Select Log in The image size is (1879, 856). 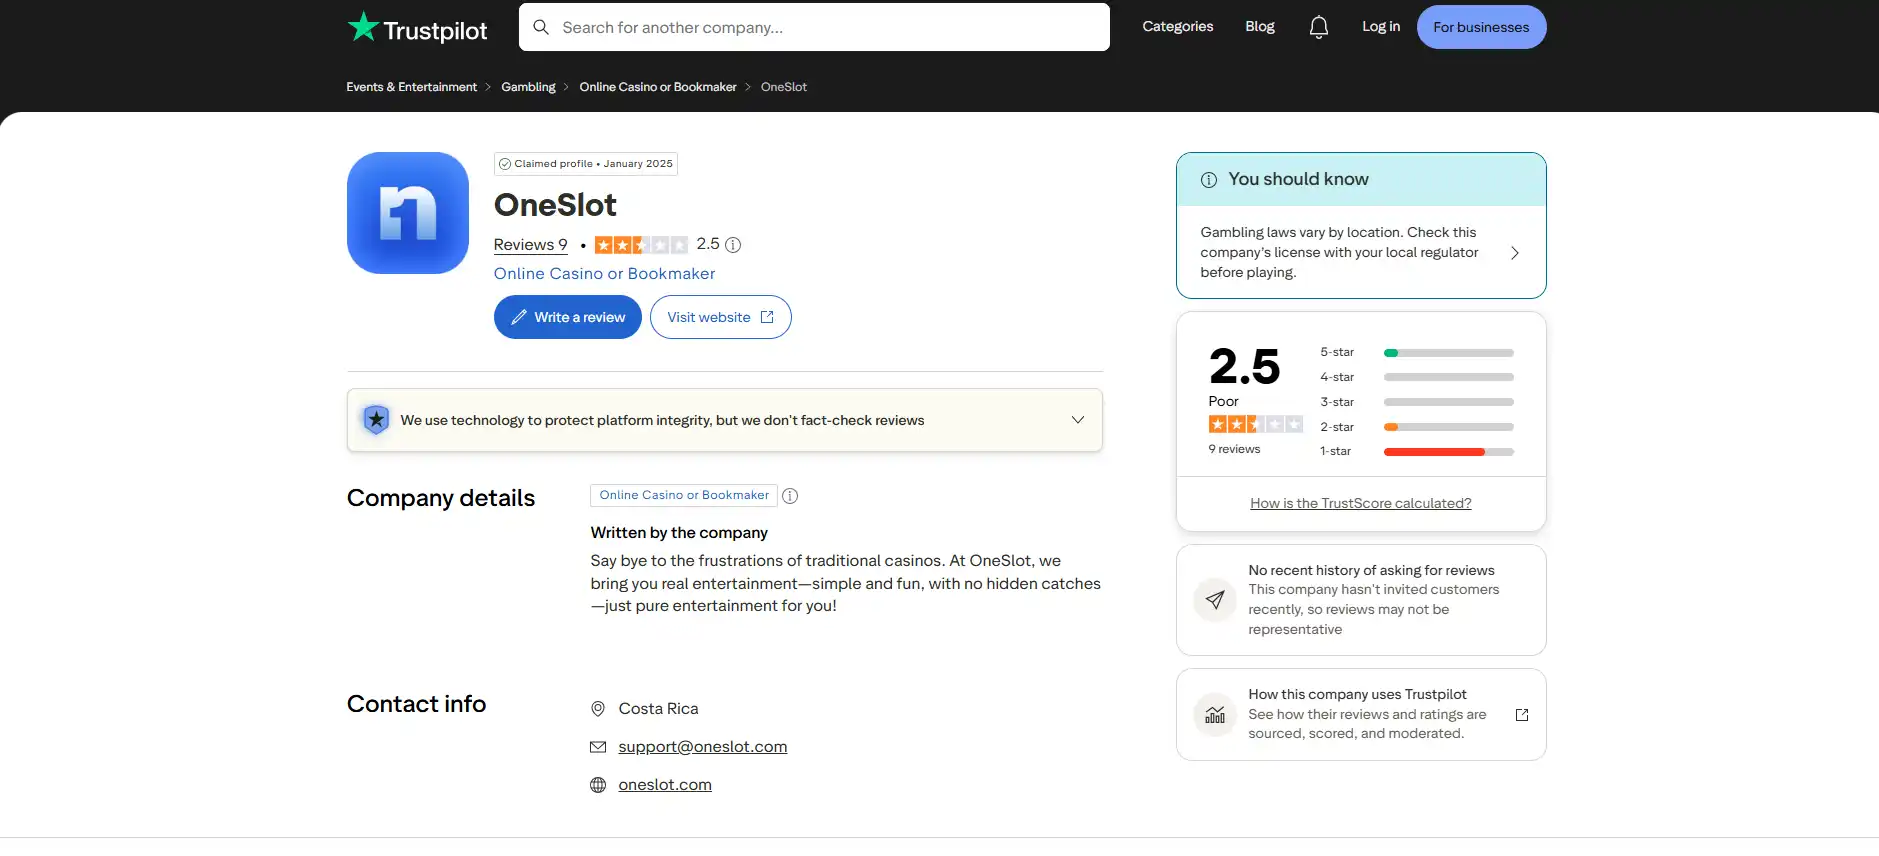(1381, 27)
